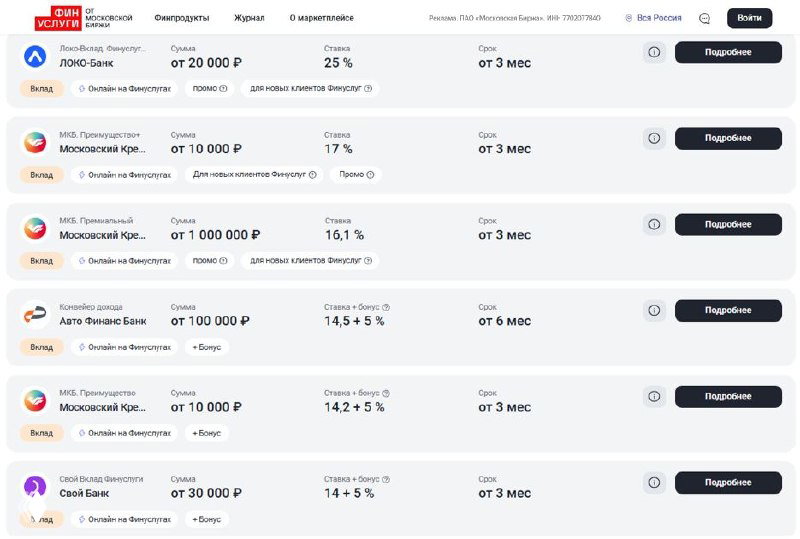Open the Финпродукты menu
Image resolution: width=800 pixels, height=539 pixels.
click(182, 18)
